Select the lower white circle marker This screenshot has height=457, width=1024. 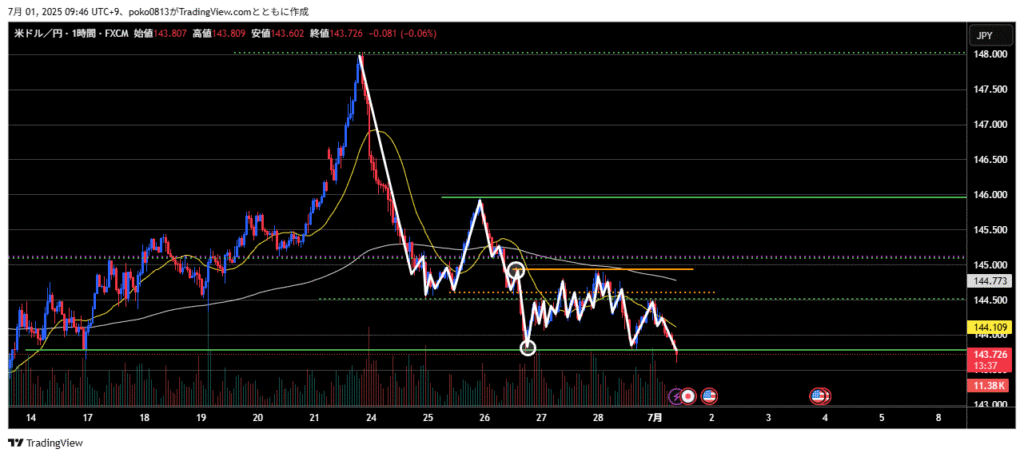point(528,348)
